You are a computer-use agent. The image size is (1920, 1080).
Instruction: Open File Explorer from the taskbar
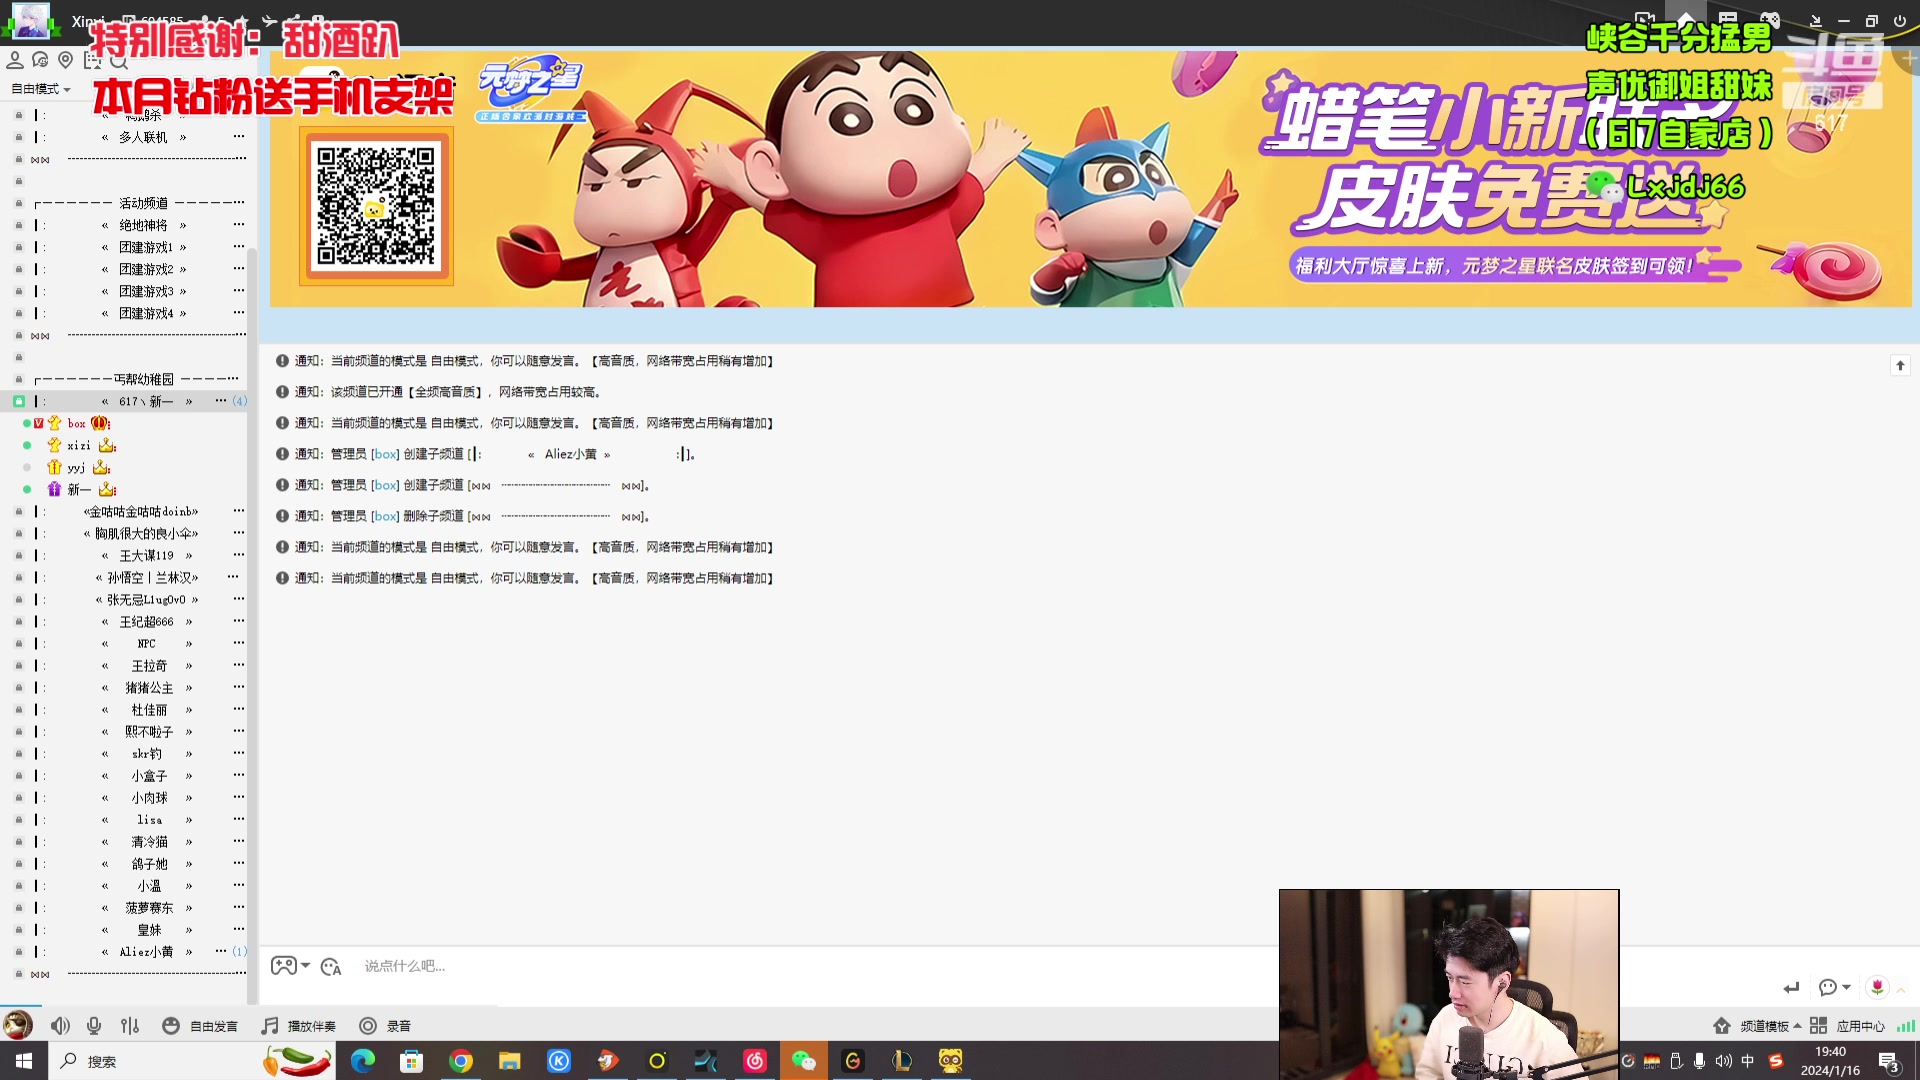click(x=510, y=1061)
